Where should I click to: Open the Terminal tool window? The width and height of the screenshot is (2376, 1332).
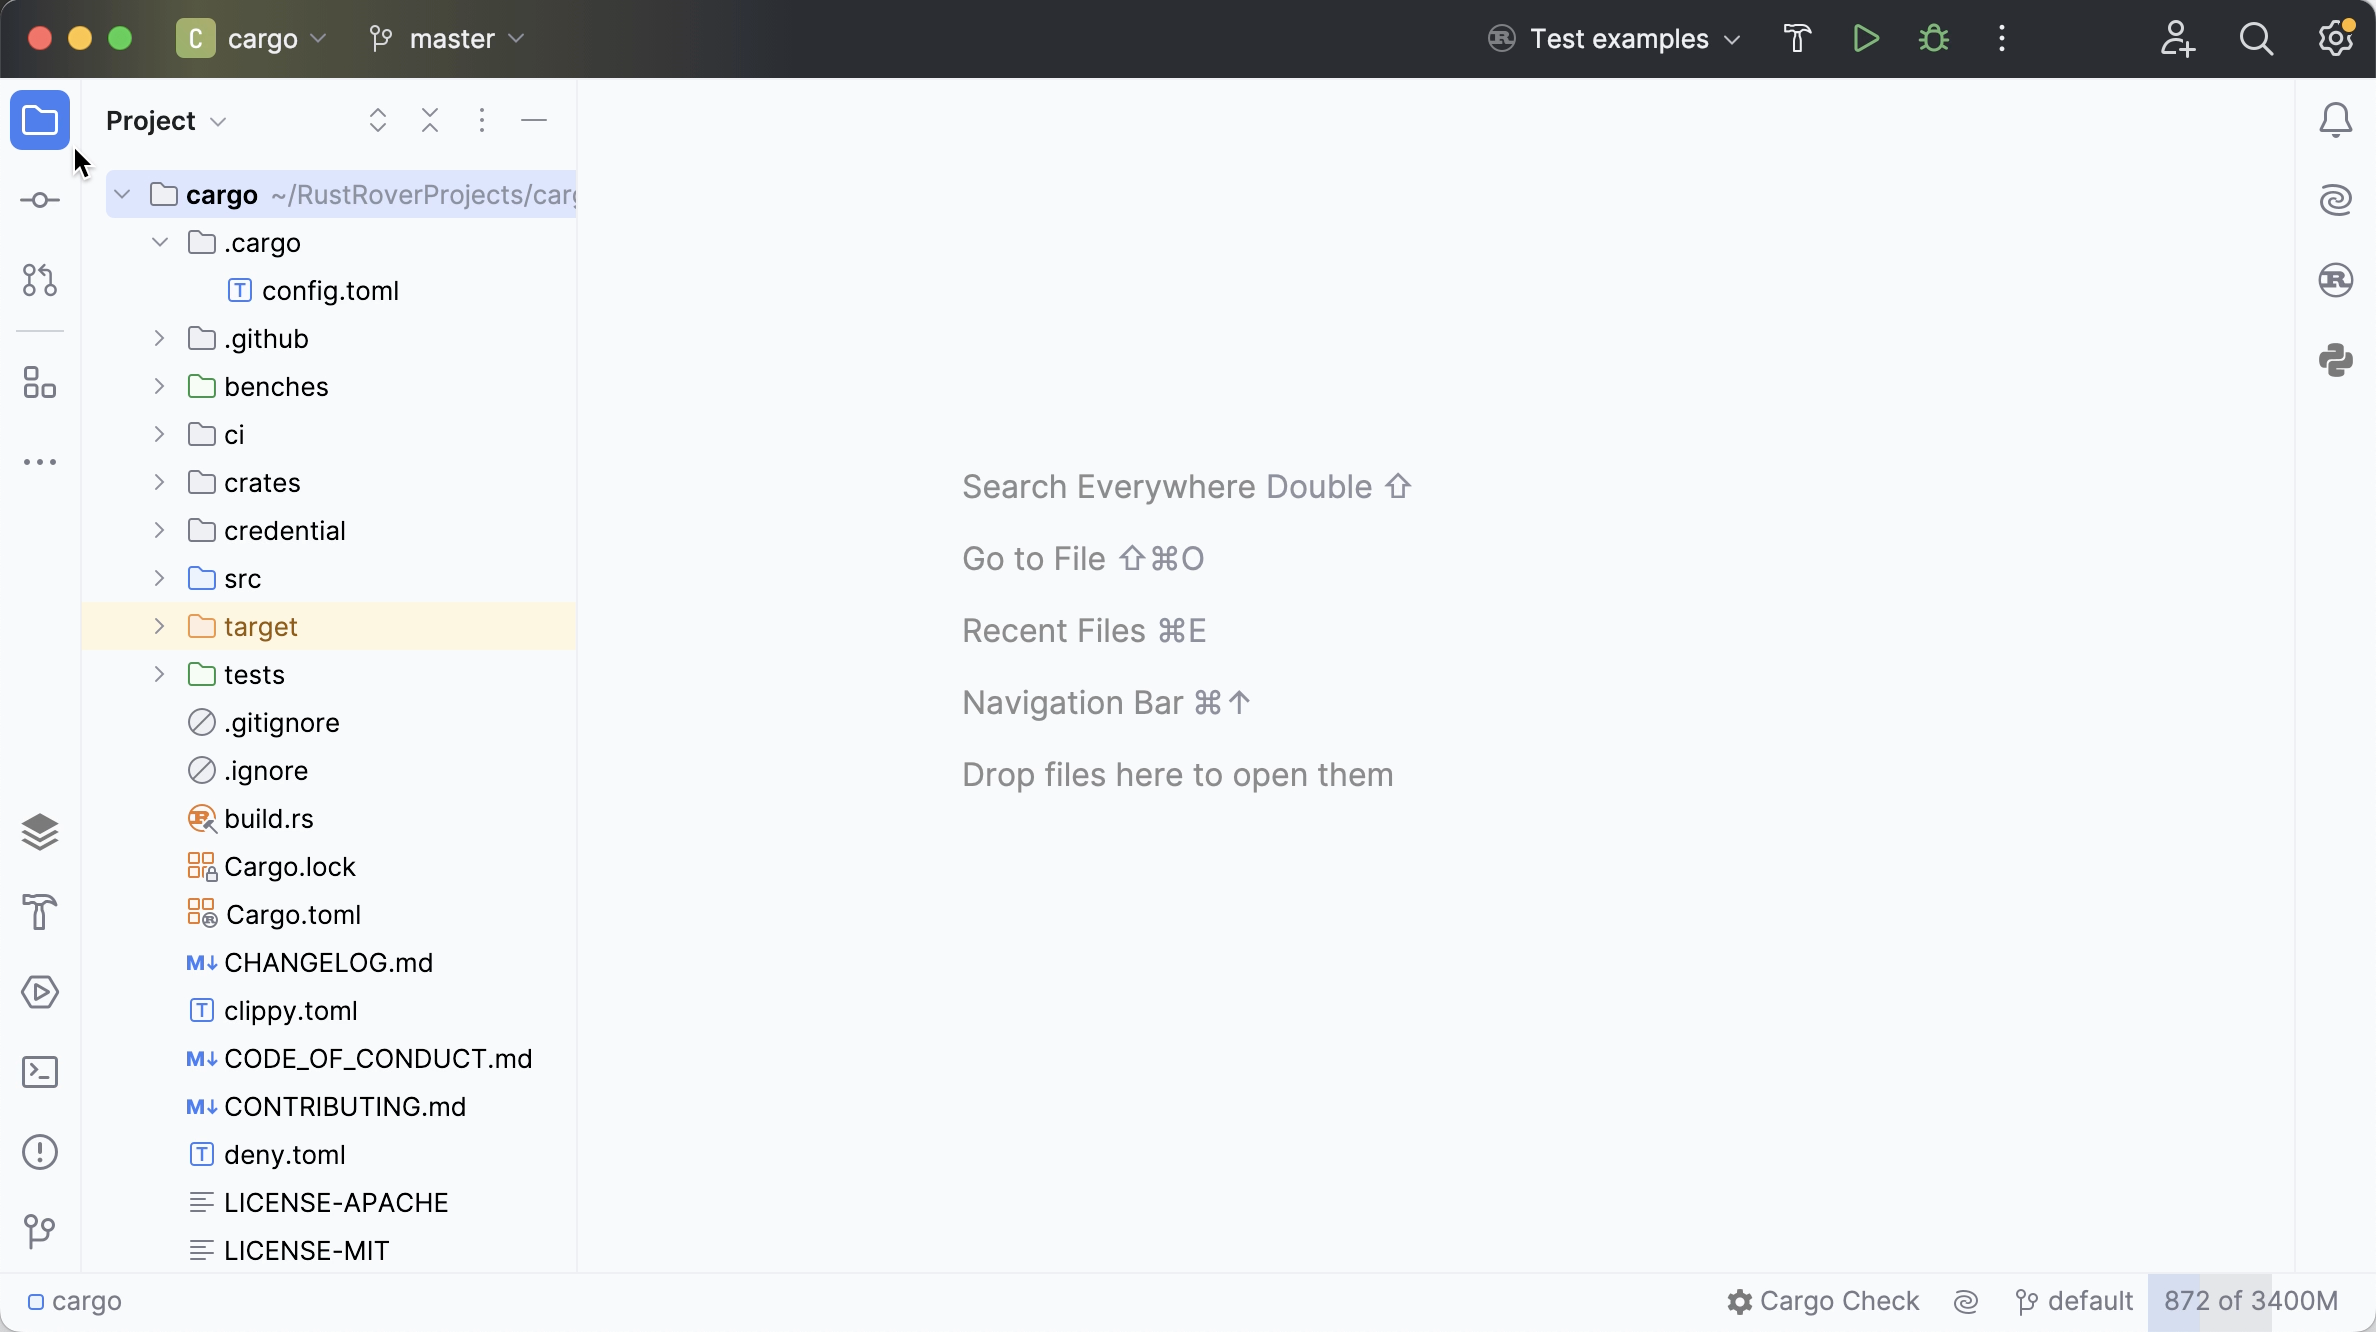pyautogui.click(x=40, y=1072)
